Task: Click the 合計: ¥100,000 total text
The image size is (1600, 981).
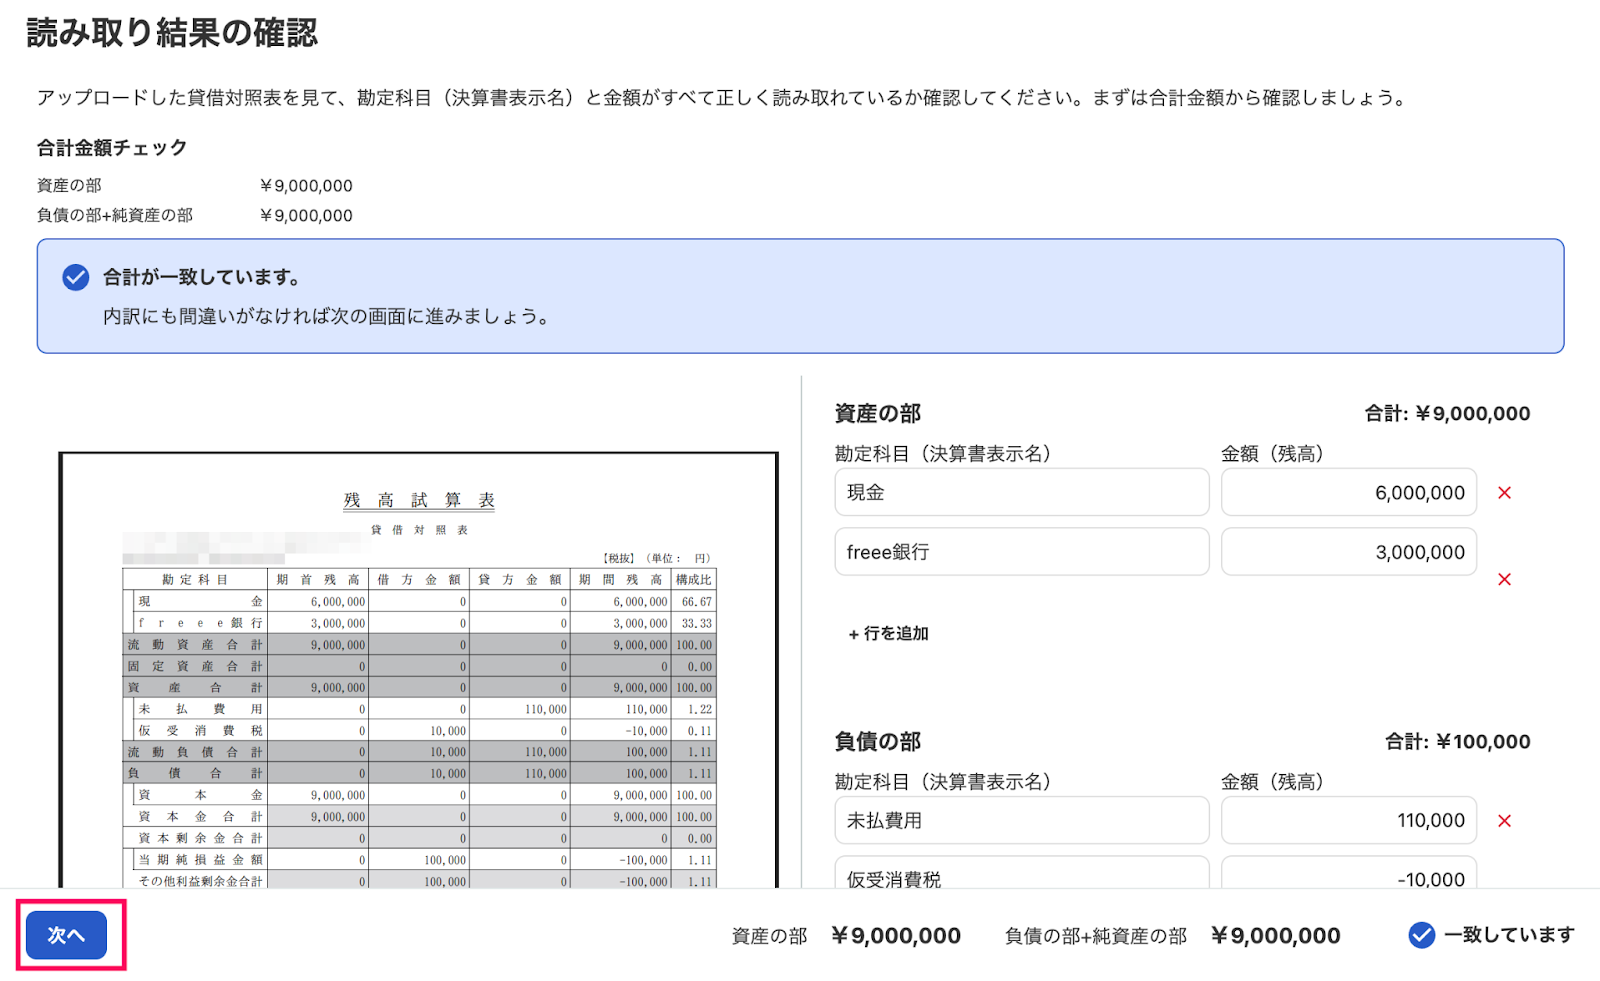Action: click(1458, 742)
